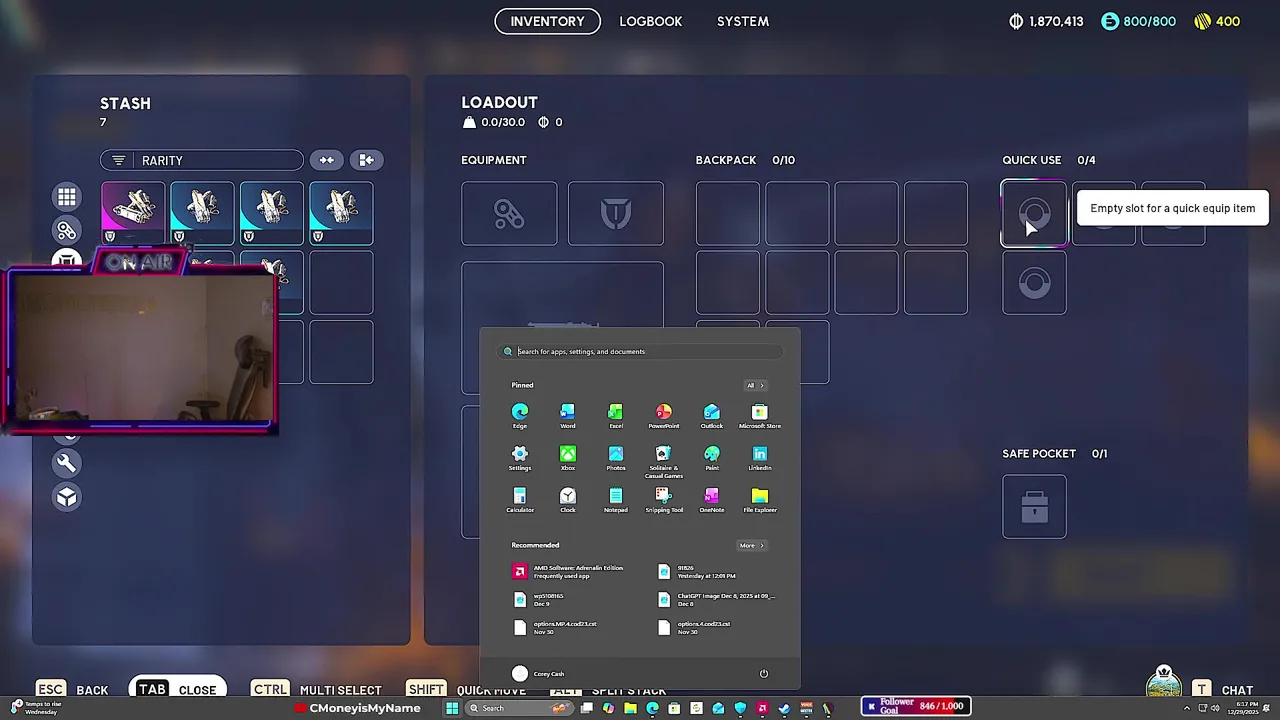Viewport: 1280px width, 720px height.
Task: Launch Paint from pinned apps
Action: (712, 458)
